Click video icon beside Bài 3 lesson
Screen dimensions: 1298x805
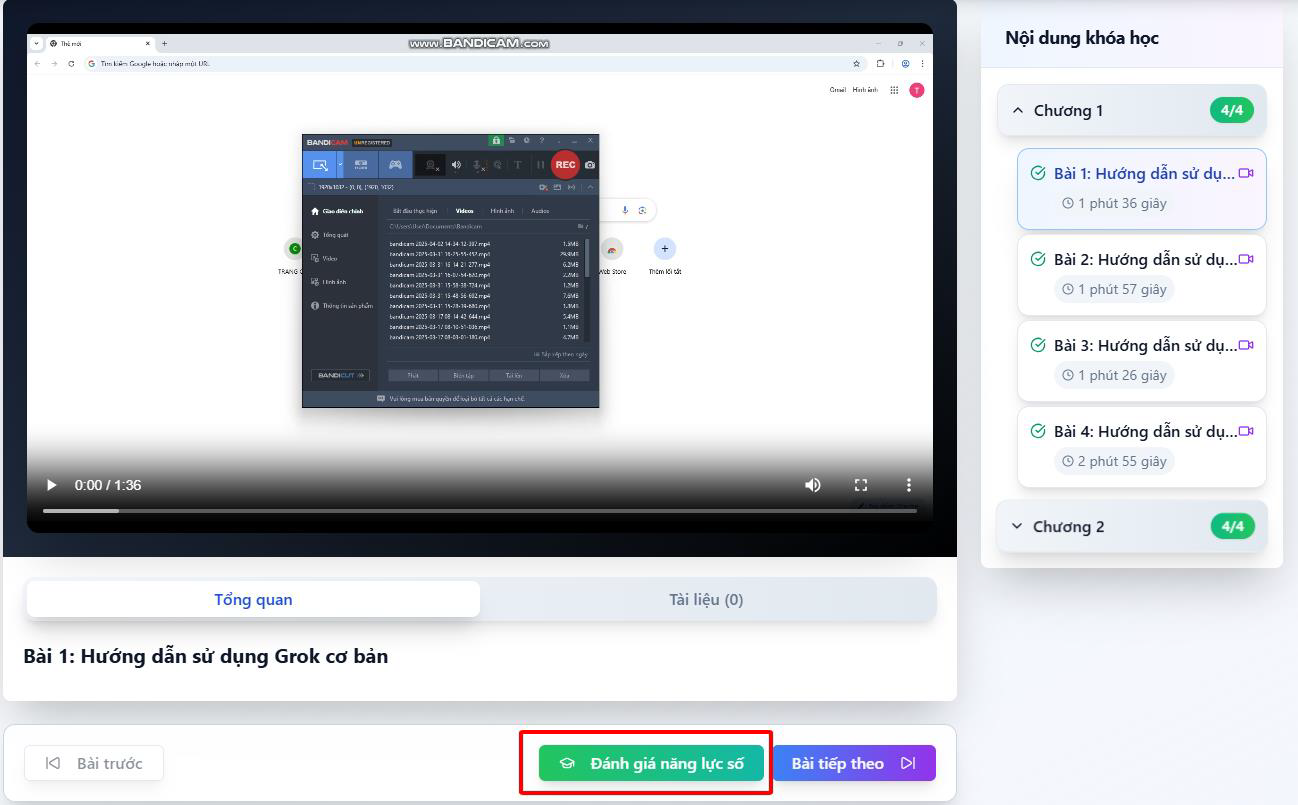1246,345
